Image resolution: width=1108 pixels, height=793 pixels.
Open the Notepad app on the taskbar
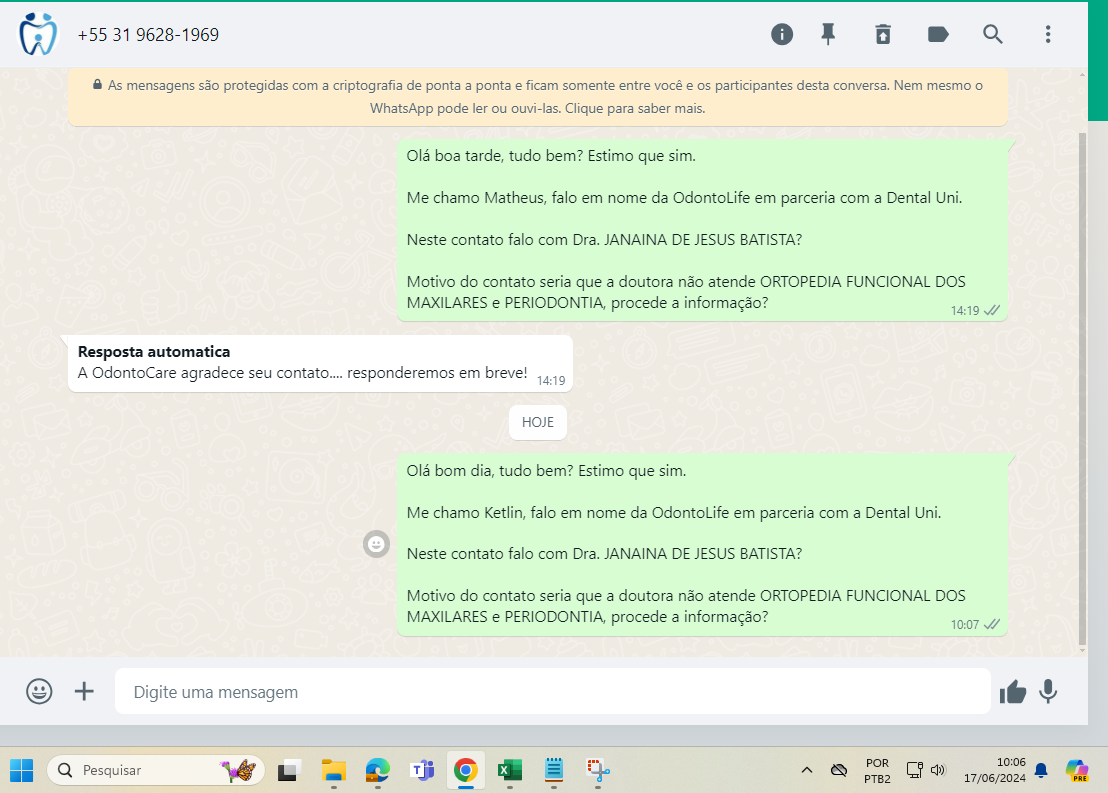[554, 770]
